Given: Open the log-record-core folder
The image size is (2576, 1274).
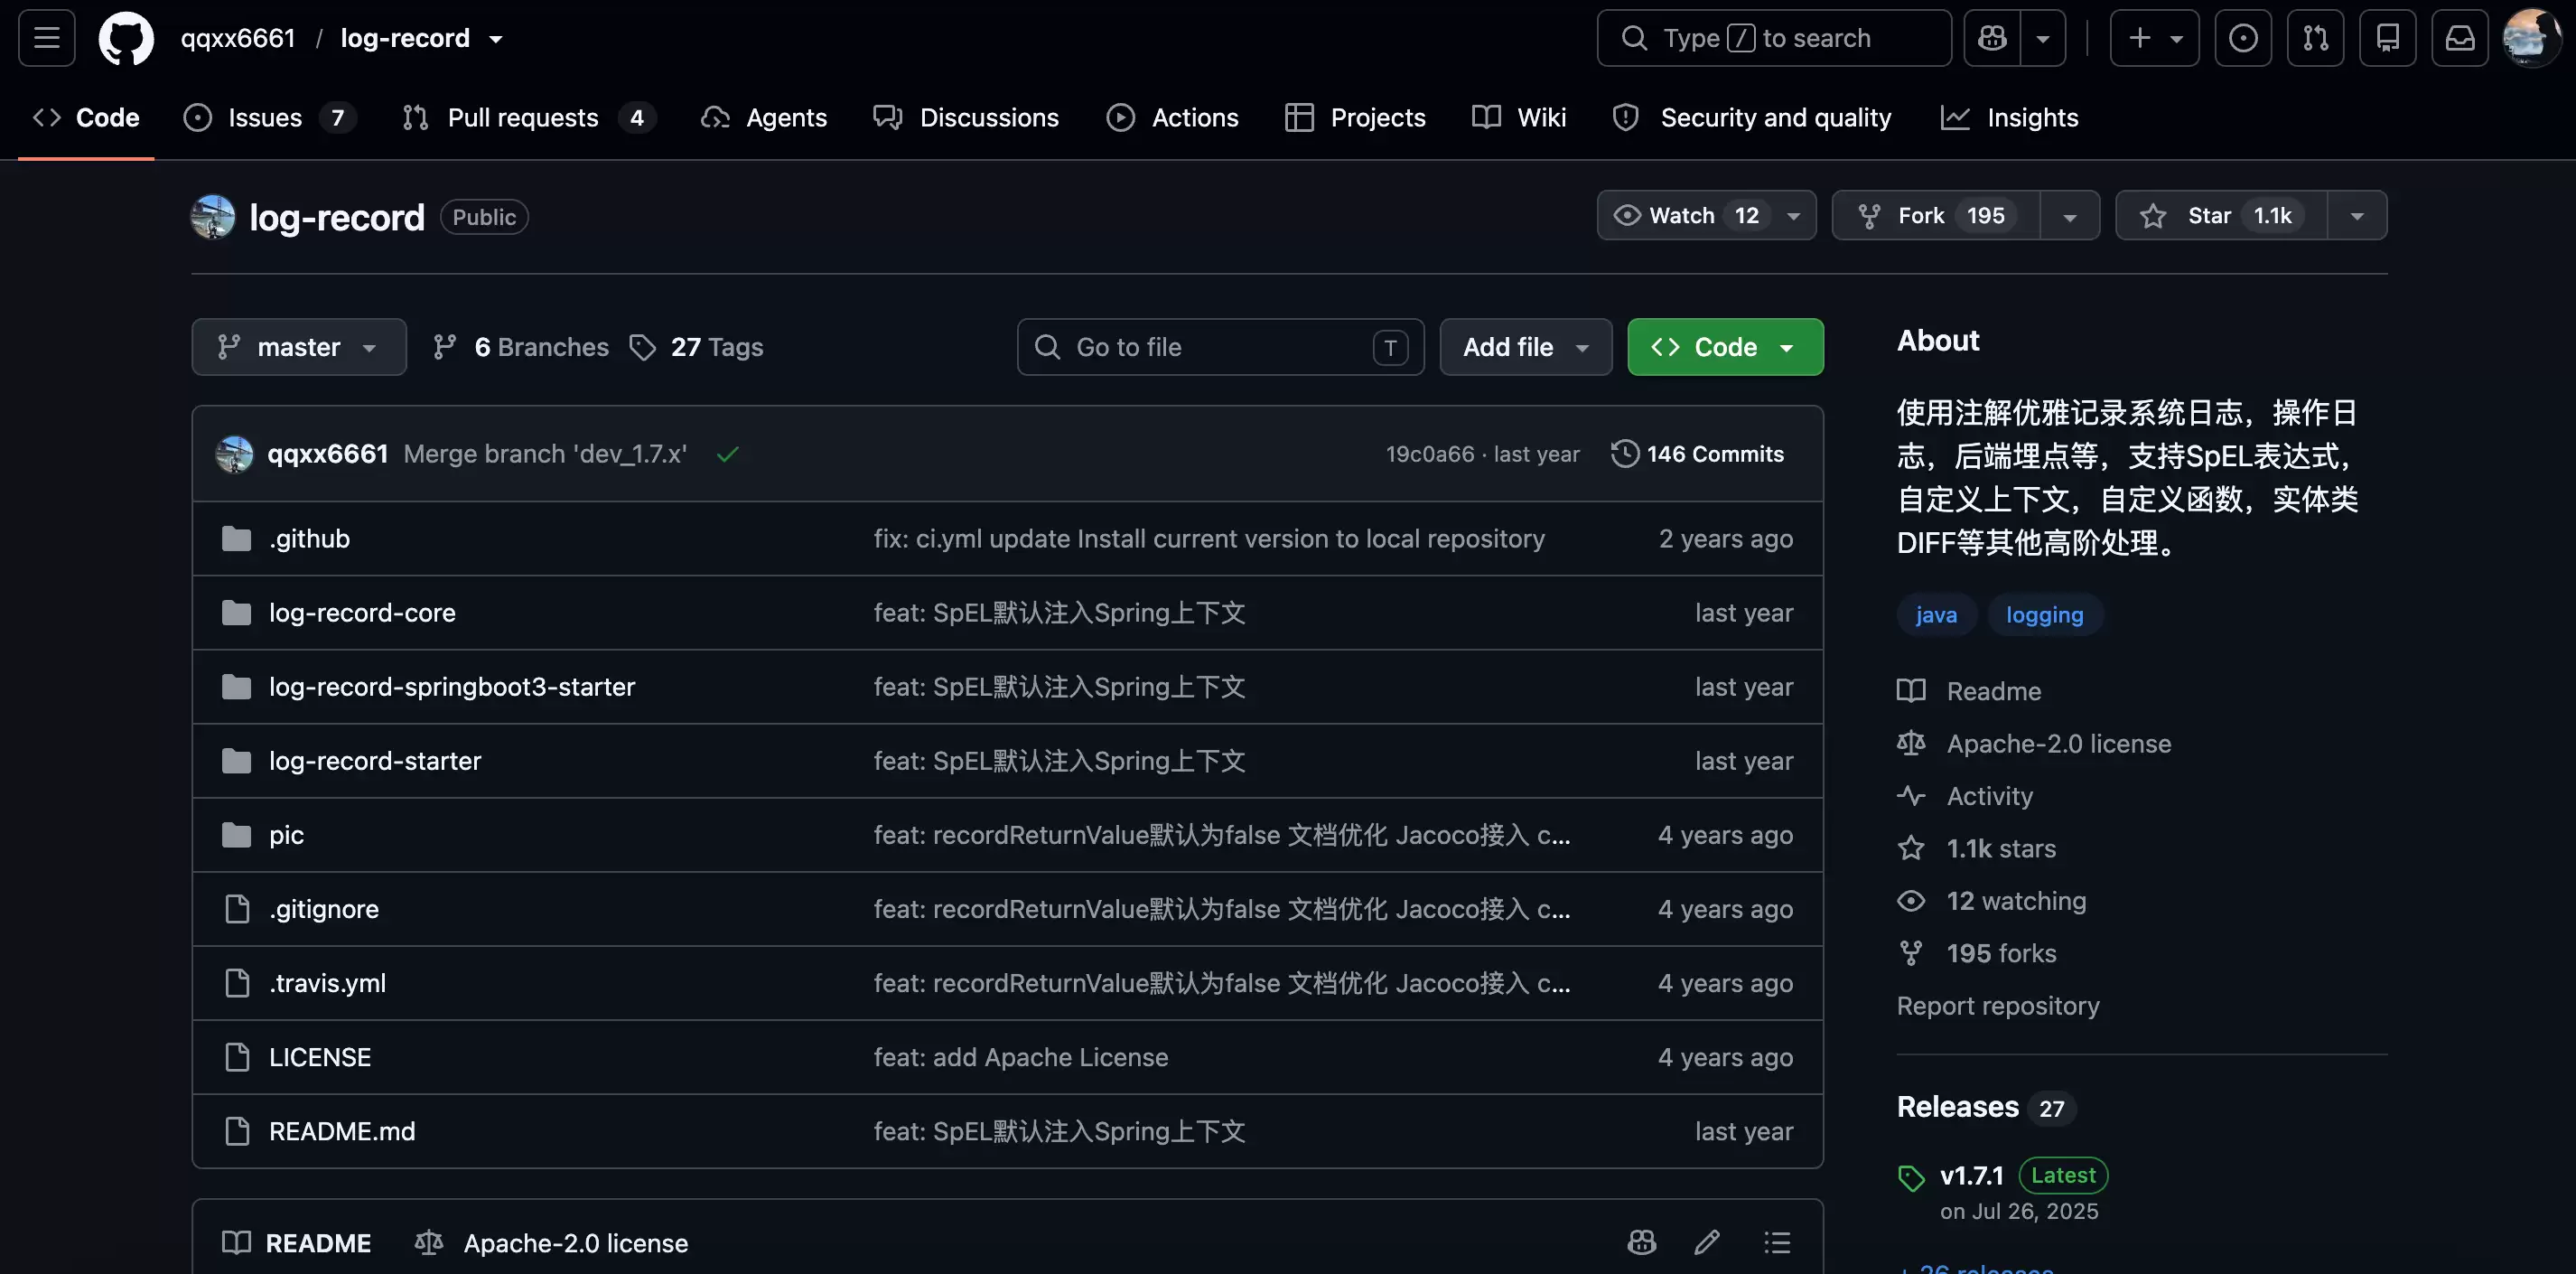Looking at the screenshot, I should pyautogui.click(x=362, y=613).
